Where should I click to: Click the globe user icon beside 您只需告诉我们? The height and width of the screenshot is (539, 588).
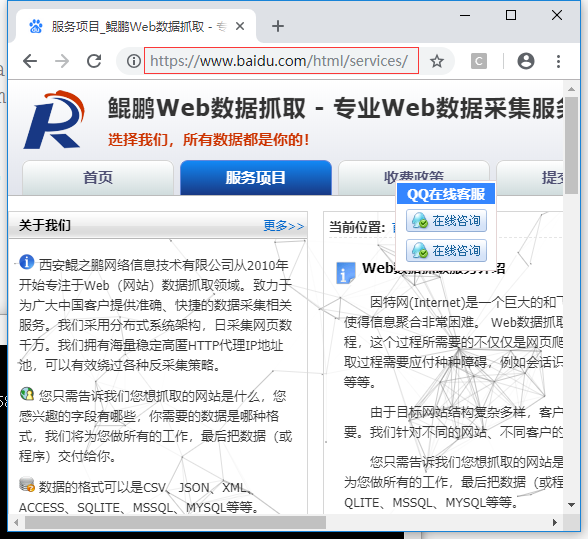pos(27,393)
